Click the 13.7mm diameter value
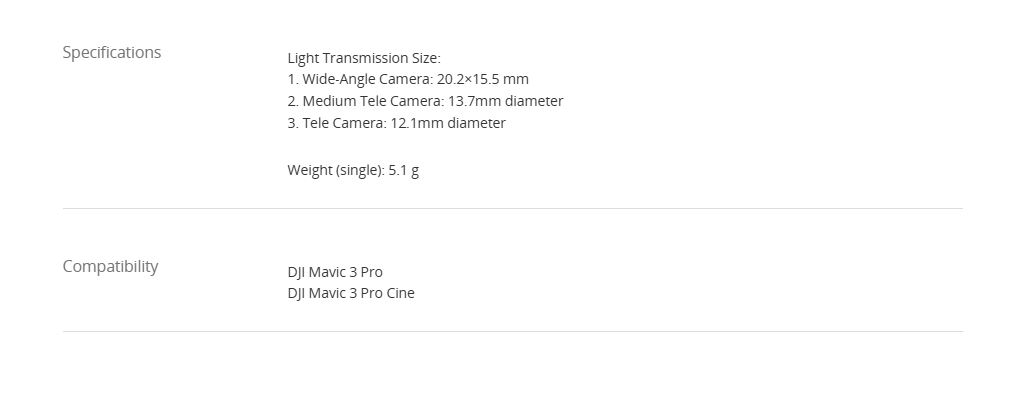The height and width of the screenshot is (412, 1036). tap(506, 101)
